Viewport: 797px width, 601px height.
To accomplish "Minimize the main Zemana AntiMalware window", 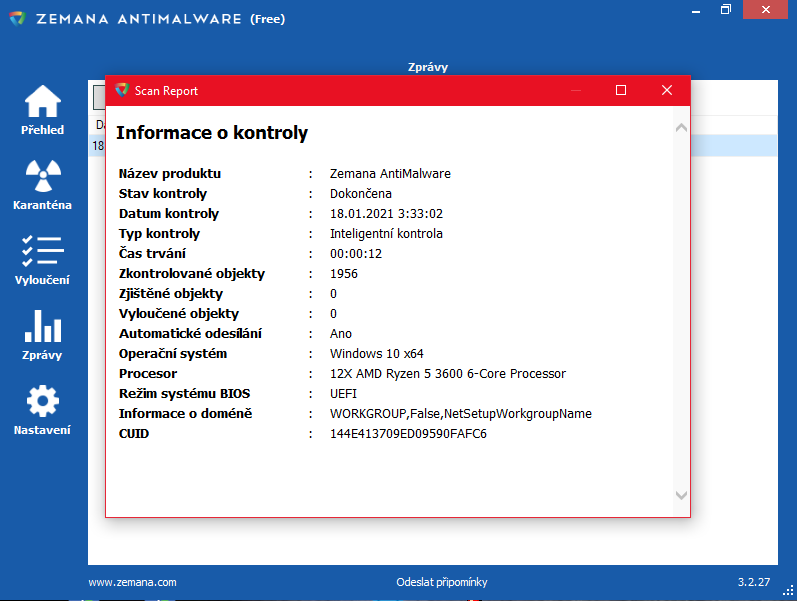I will 691,9.
